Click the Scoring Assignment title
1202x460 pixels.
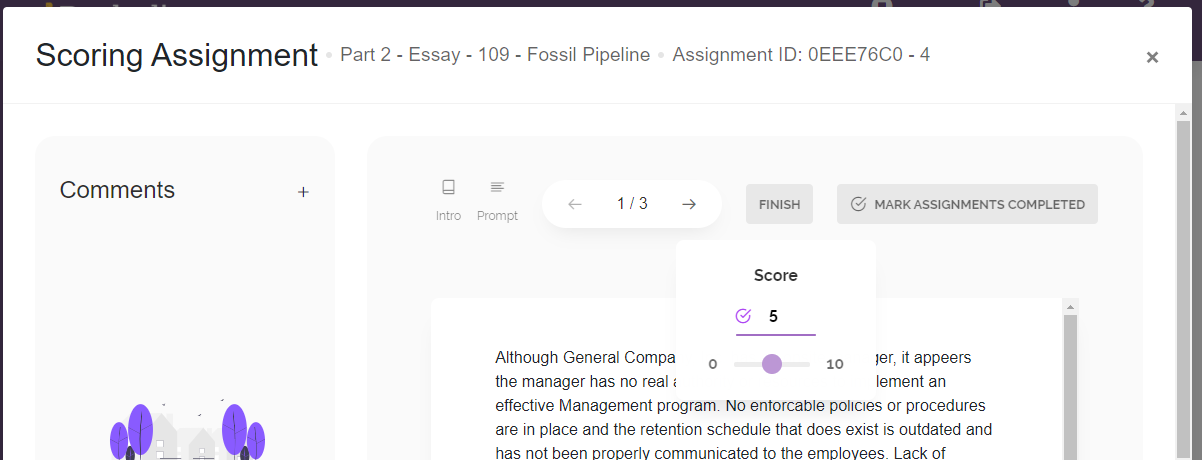click(176, 55)
